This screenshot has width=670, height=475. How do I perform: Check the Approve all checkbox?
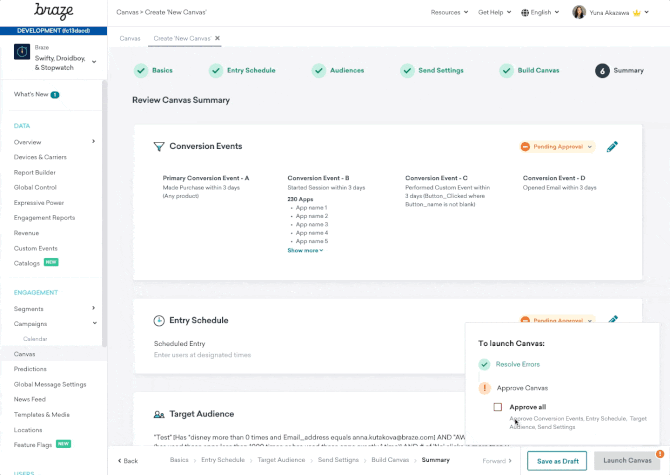tap(498, 407)
